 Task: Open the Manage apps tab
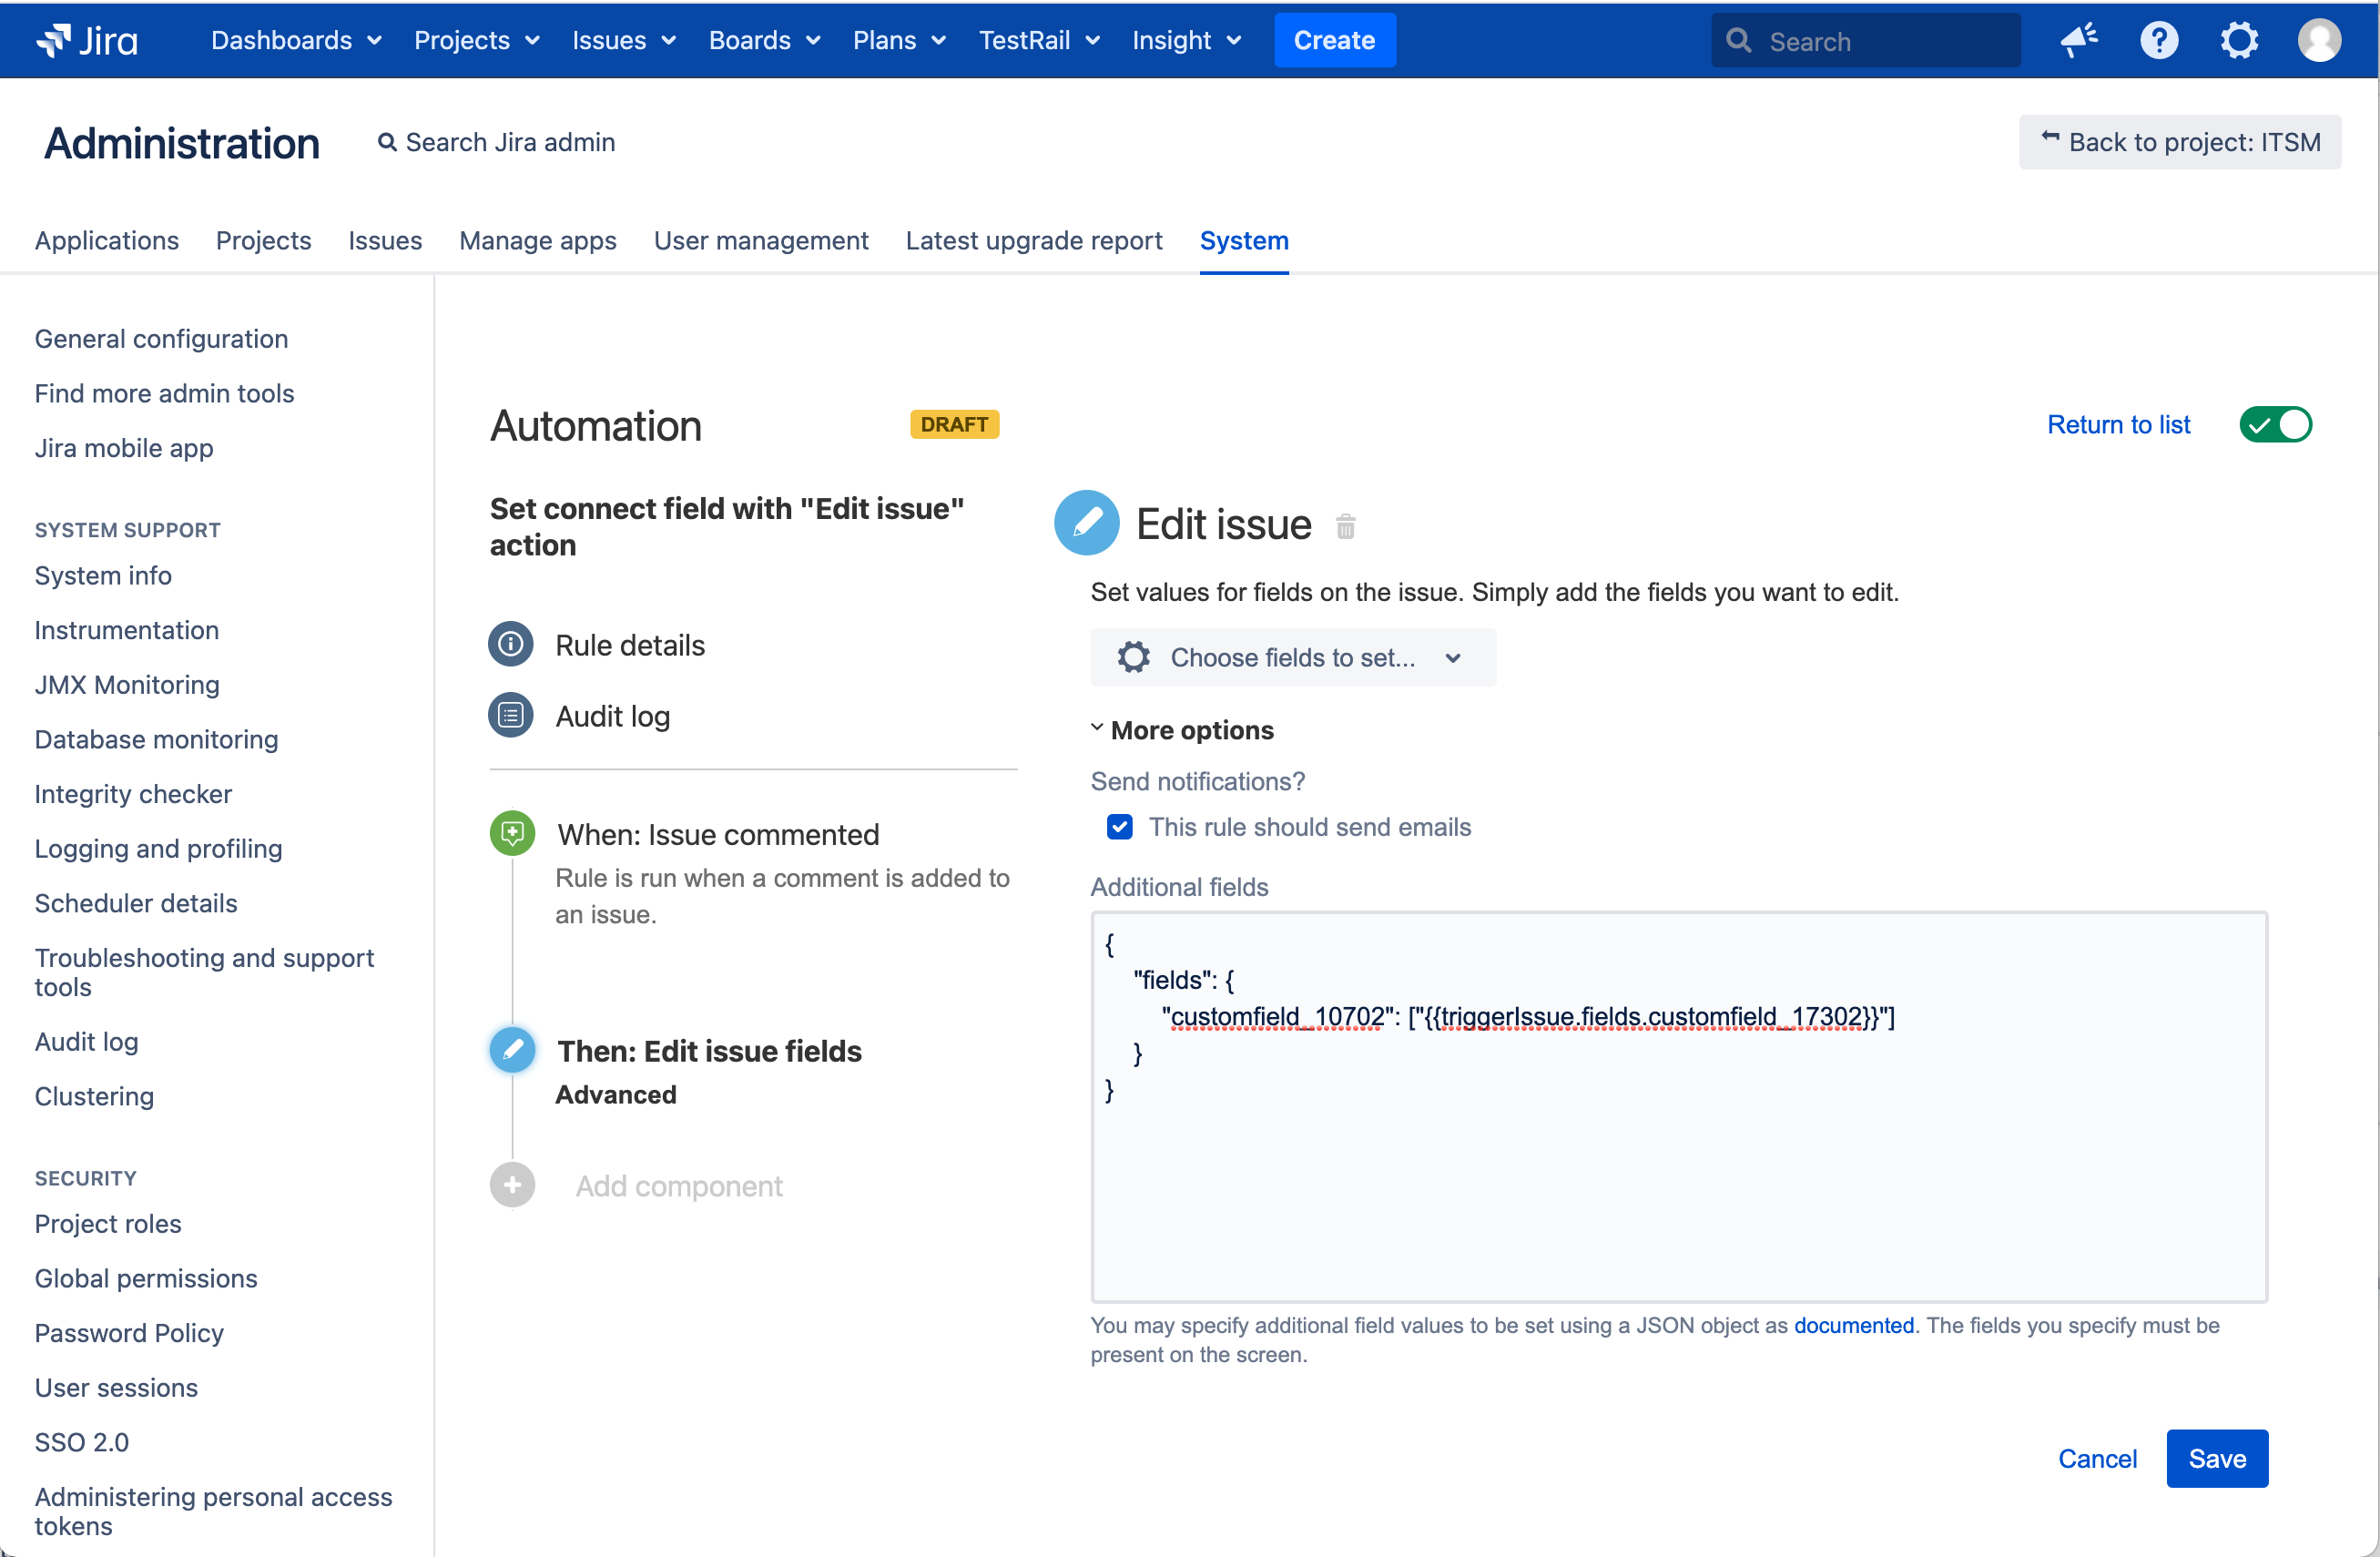tap(537, 241)
